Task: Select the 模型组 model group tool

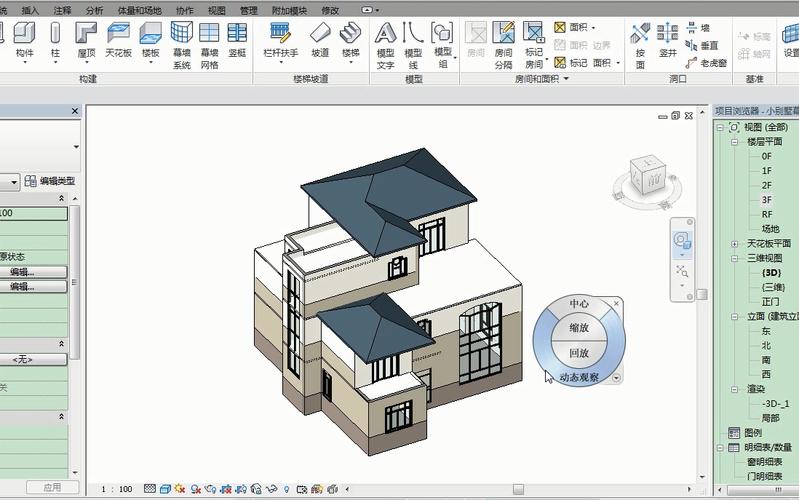Action: pos(442,45)
